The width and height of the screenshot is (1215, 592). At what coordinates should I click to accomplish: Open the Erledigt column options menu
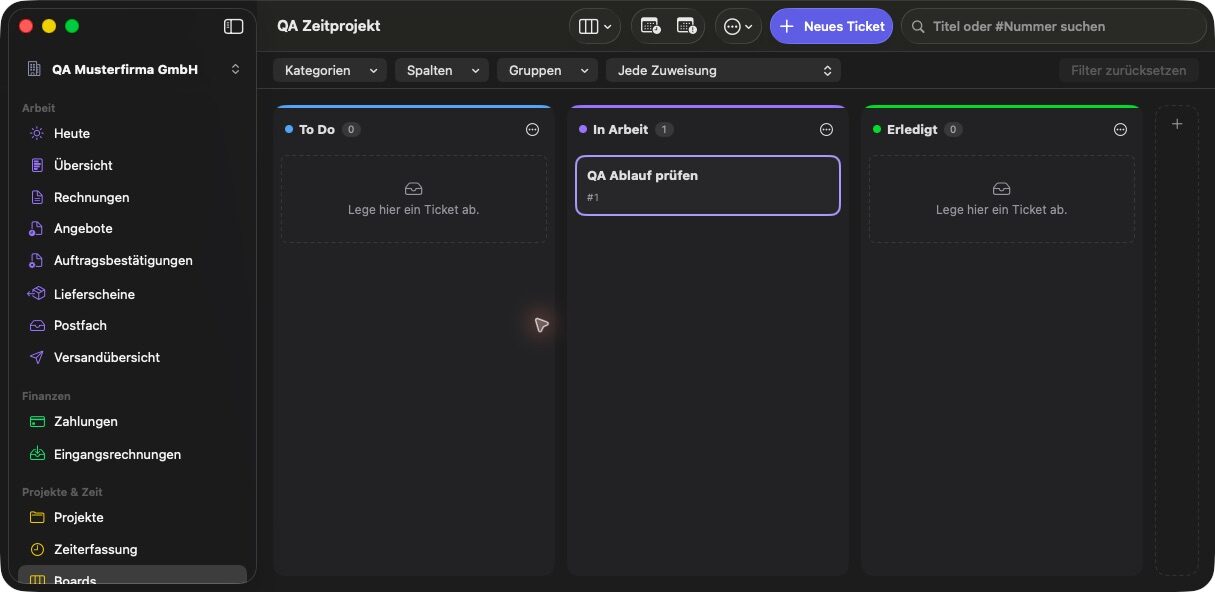coord(1120,129)
